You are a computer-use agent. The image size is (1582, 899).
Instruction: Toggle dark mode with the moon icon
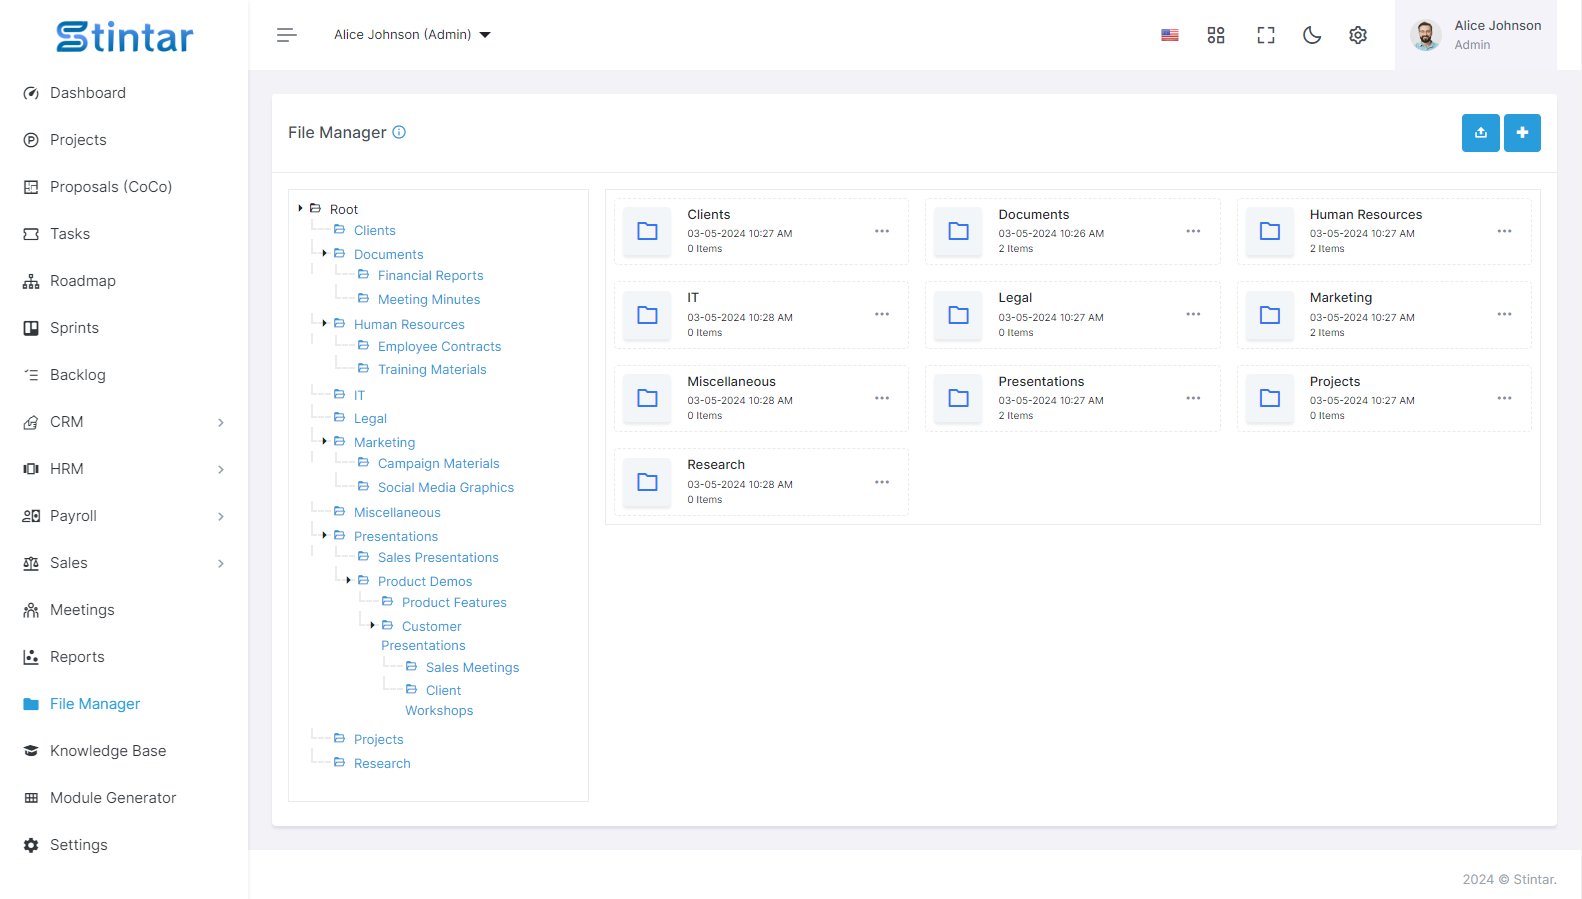click(1312, 35)
